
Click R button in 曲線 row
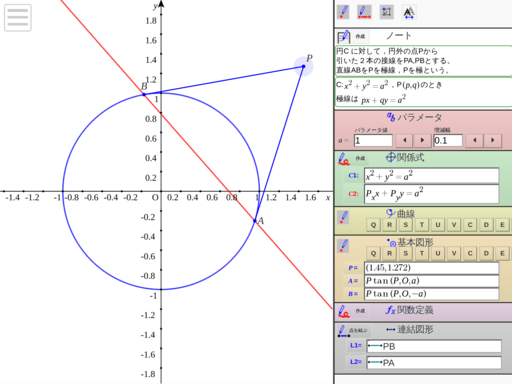click(x=389, y=225)
